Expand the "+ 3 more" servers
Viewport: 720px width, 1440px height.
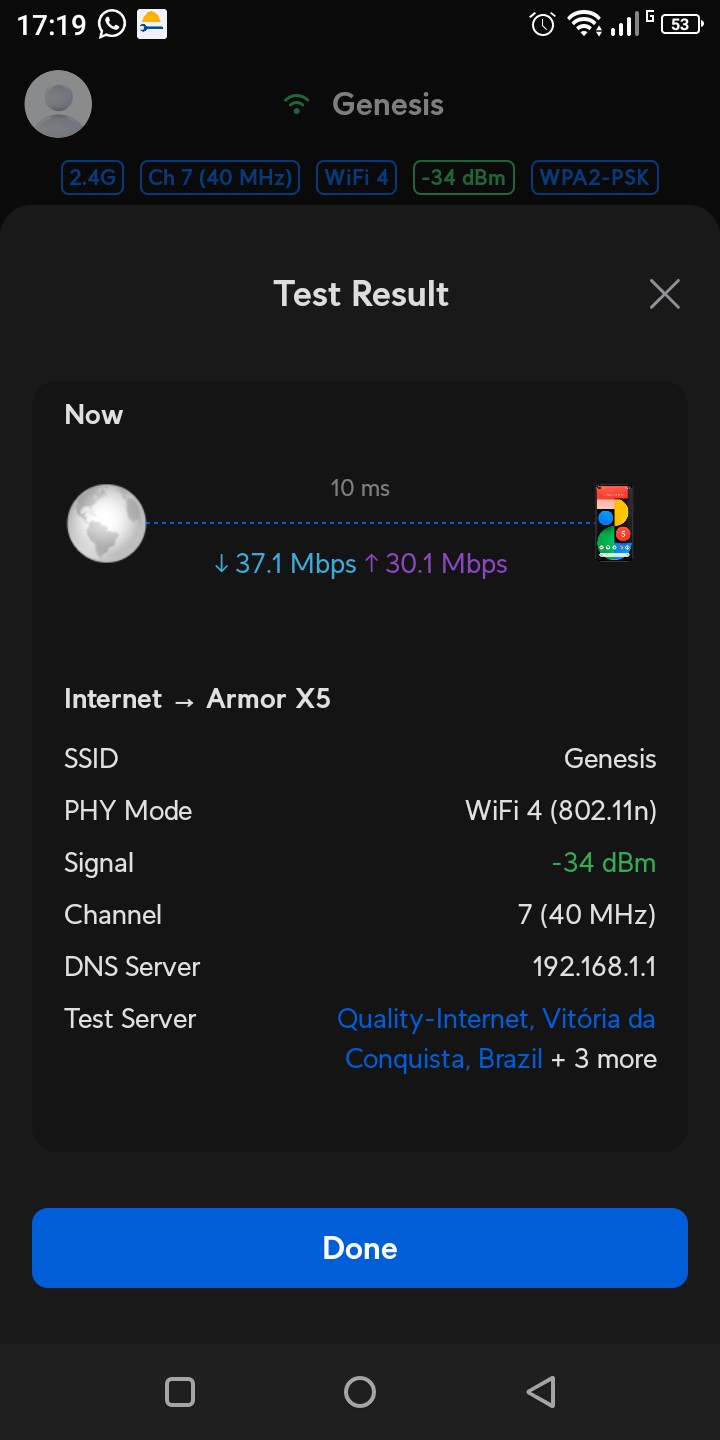click(x=604, y=1059)
